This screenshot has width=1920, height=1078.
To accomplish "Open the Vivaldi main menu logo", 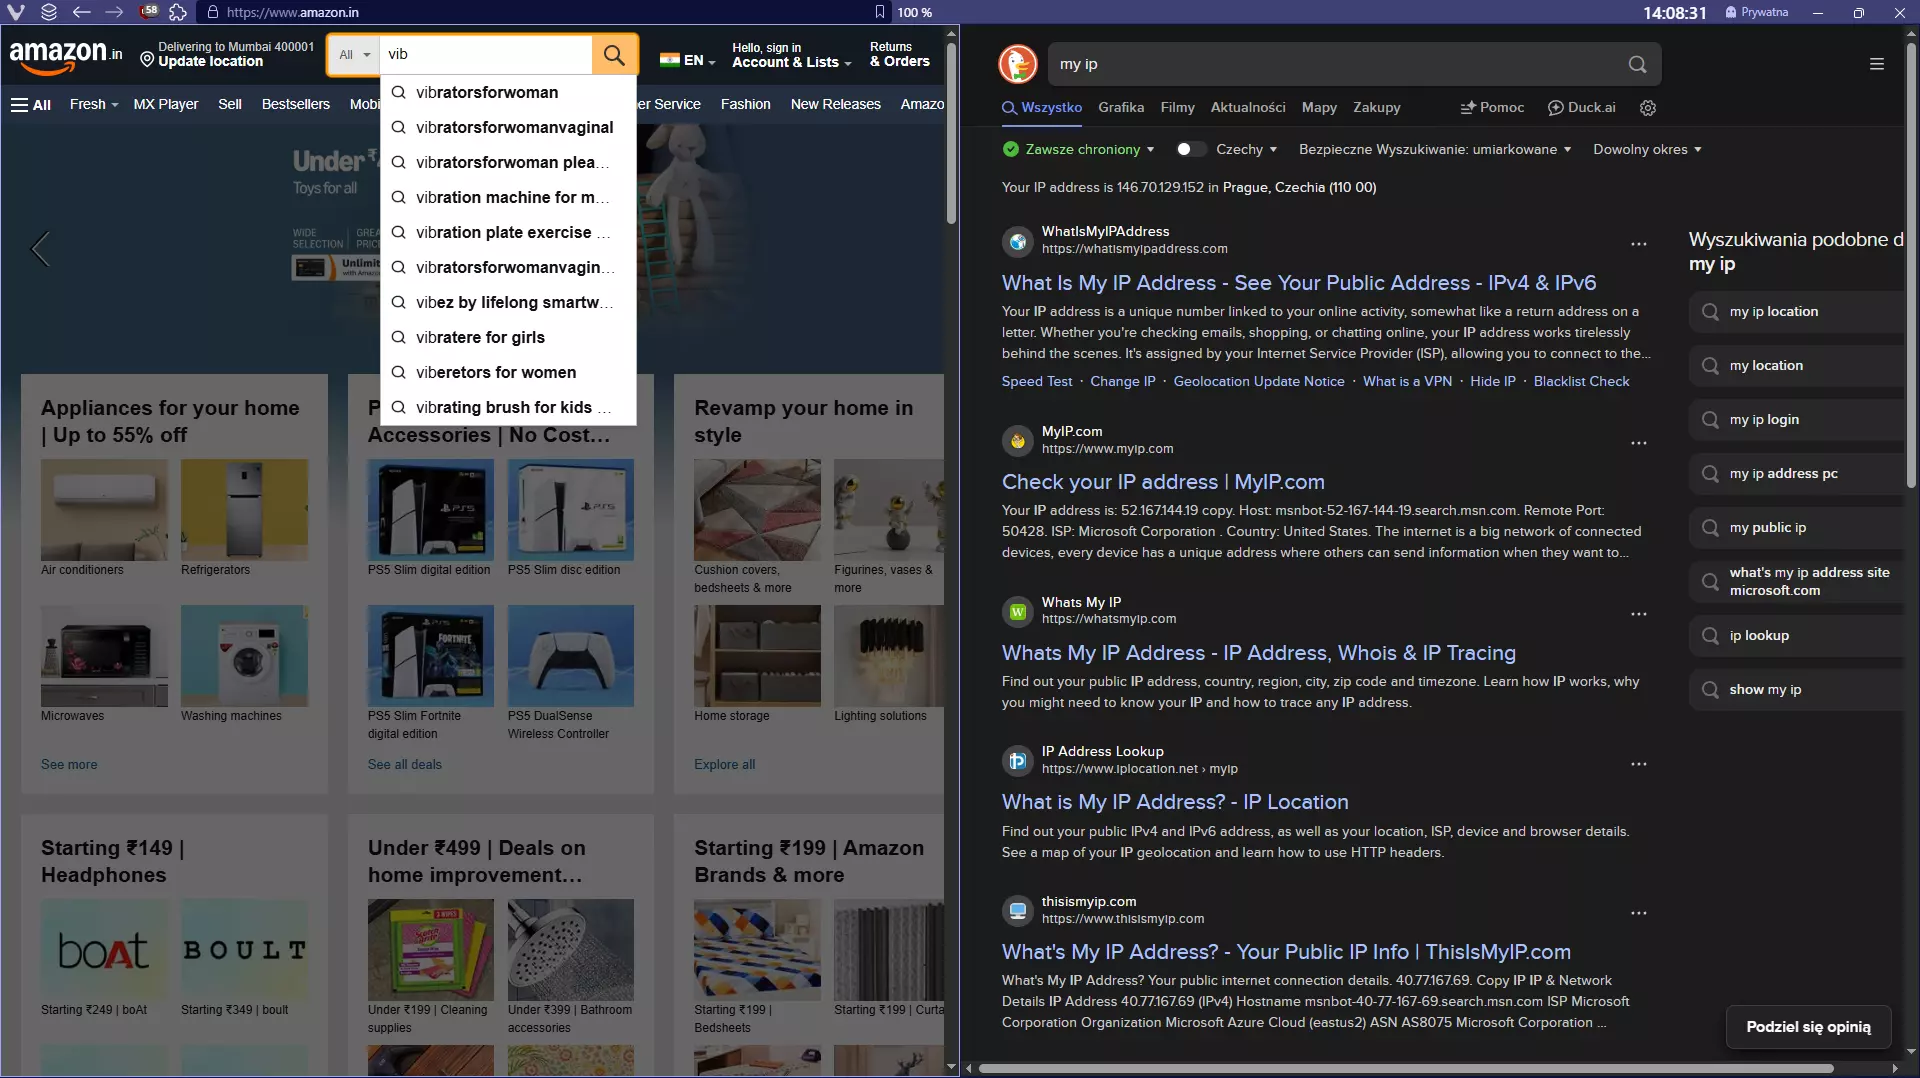I will pyautogui.click(x=16, y=12).
